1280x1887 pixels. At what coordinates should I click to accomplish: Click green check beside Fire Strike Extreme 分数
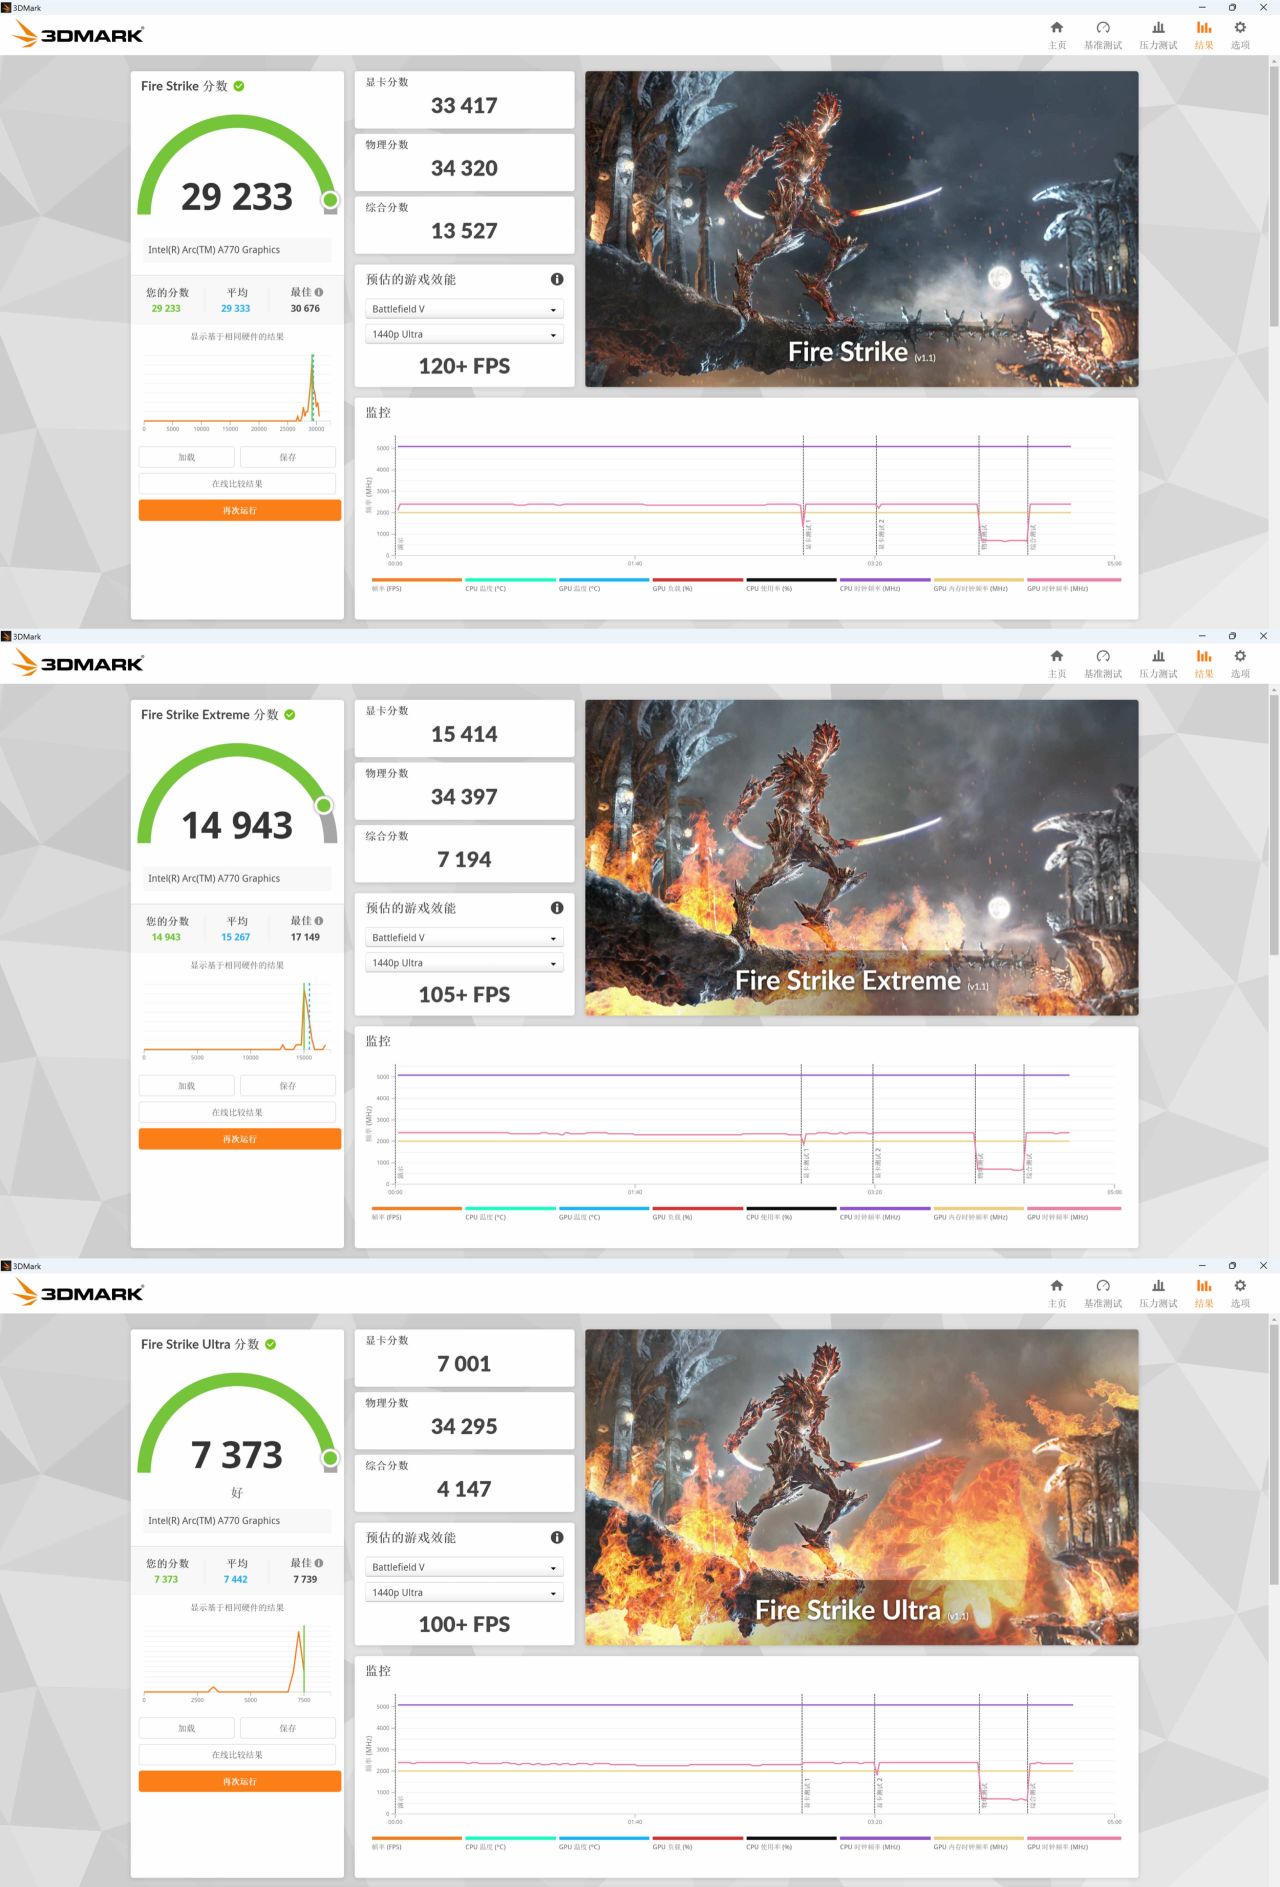tap(290, 715)
